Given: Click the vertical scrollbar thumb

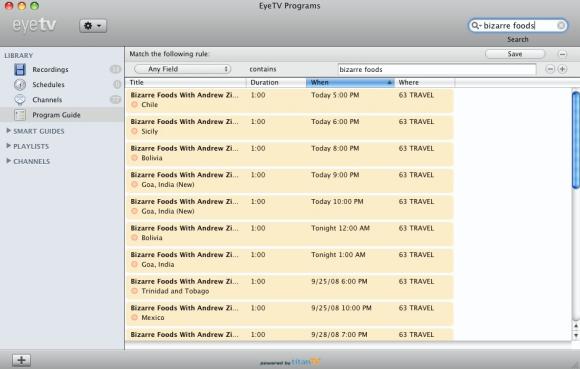Looking at the screenshot, I should [x=576, y=140].
